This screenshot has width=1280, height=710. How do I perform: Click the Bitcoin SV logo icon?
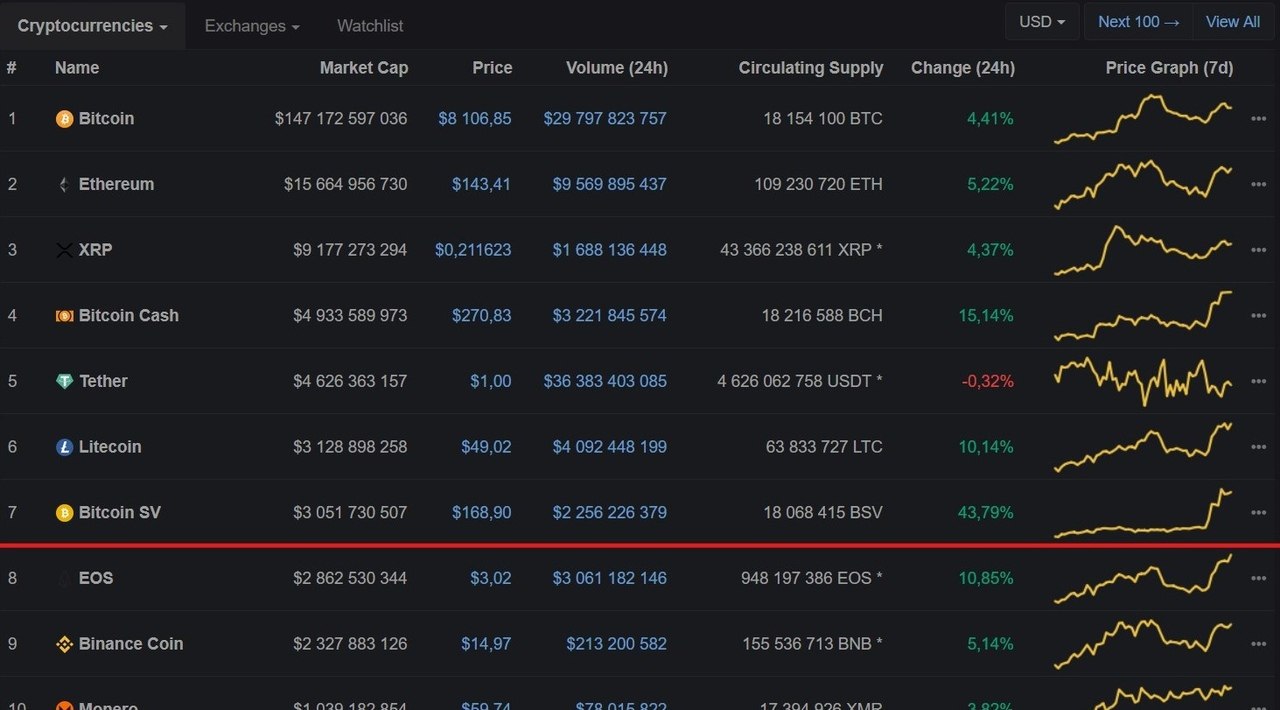click(64, 513)
